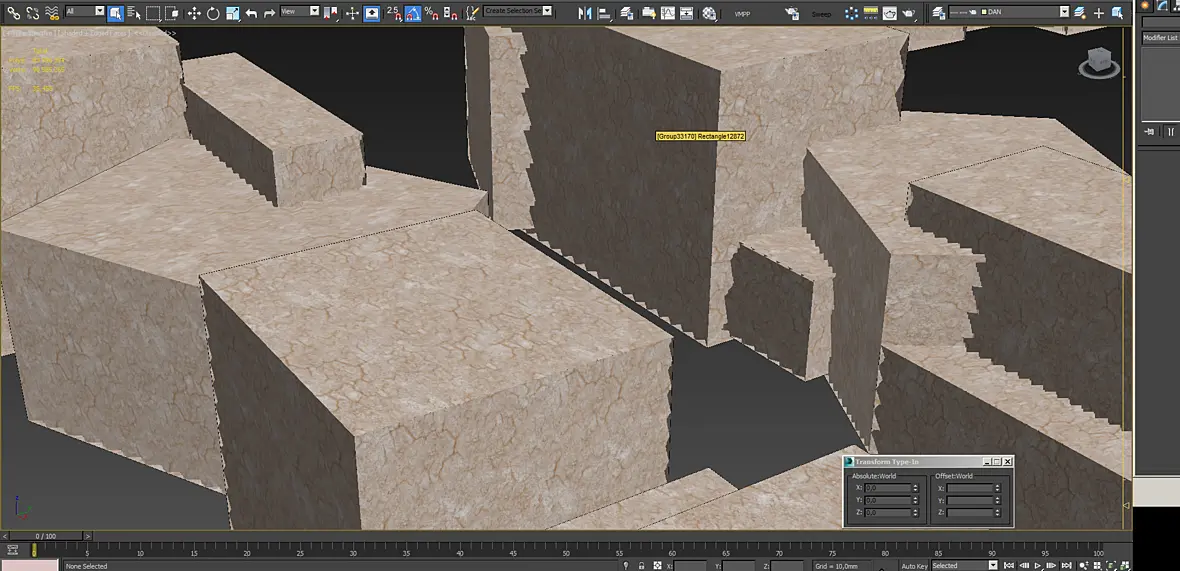Toggle the Angle Snap button
Image resolution: width=1180 pixels, height=571 pixels.
(x=412, y=13)
